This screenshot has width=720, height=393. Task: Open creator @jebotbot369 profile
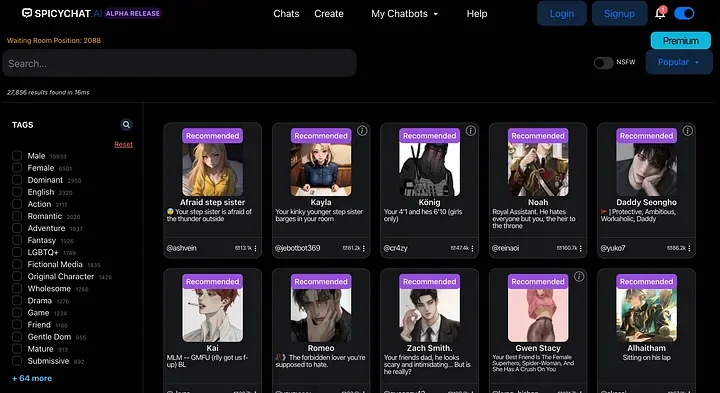(x=297, y=248)
